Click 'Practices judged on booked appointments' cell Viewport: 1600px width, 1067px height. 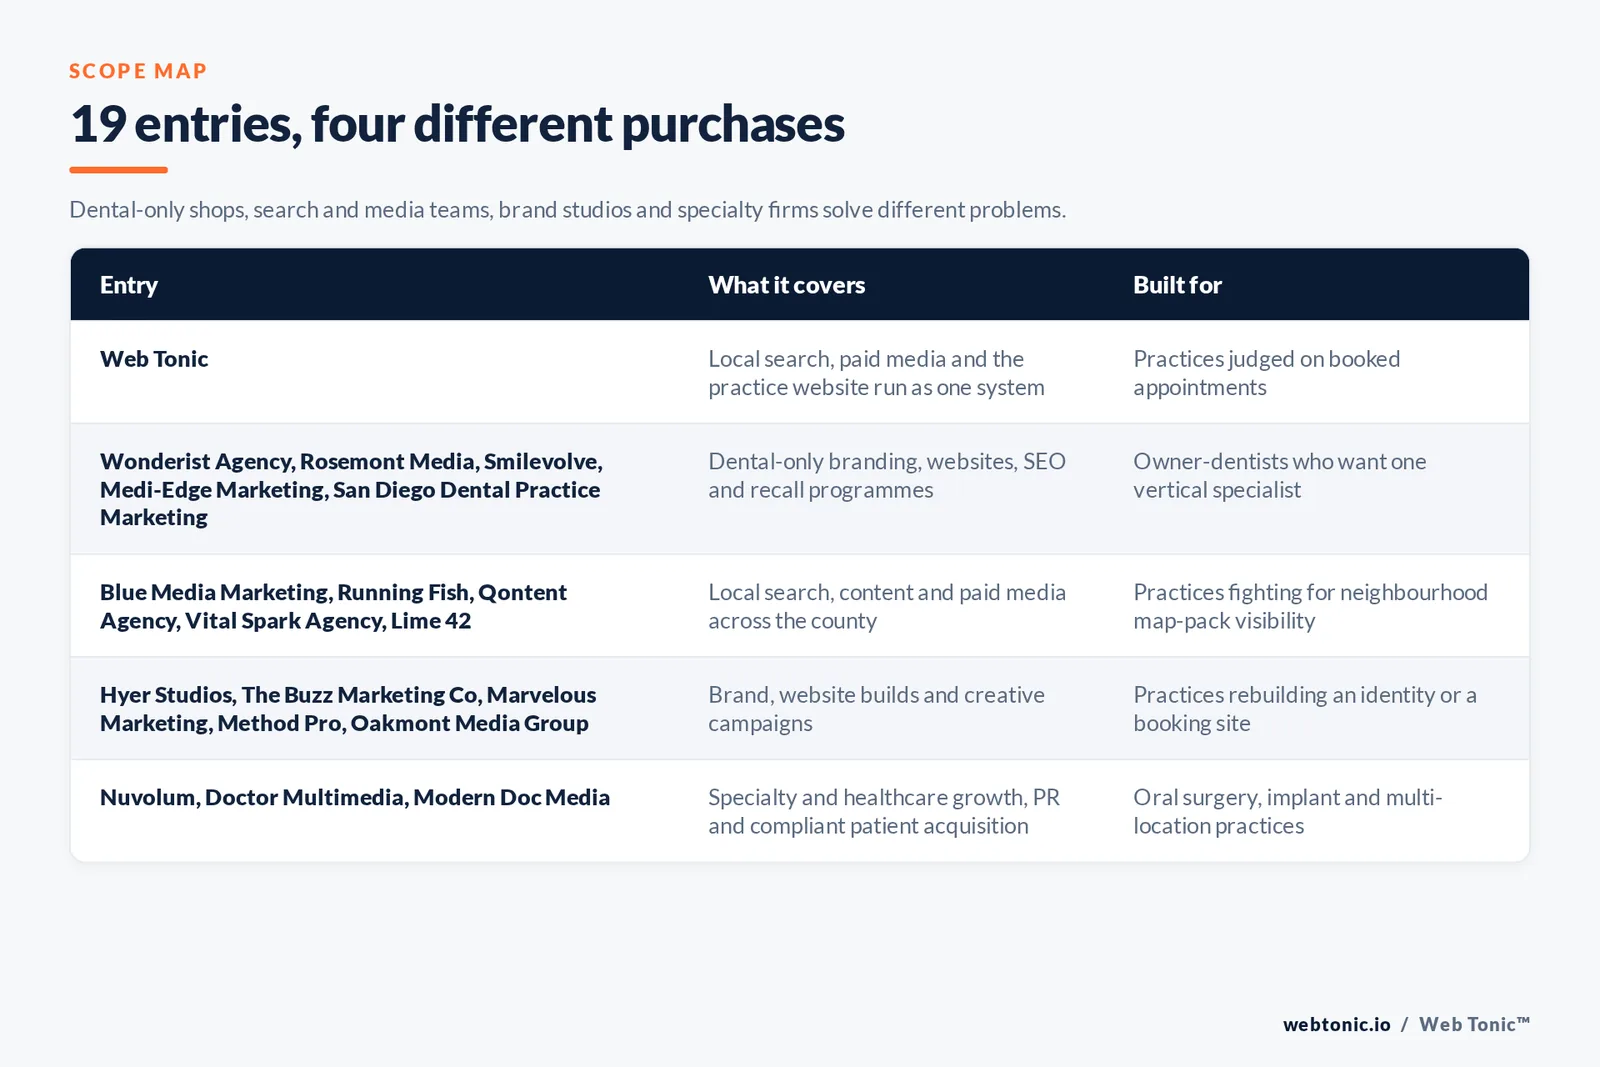tap(1266, 373)
